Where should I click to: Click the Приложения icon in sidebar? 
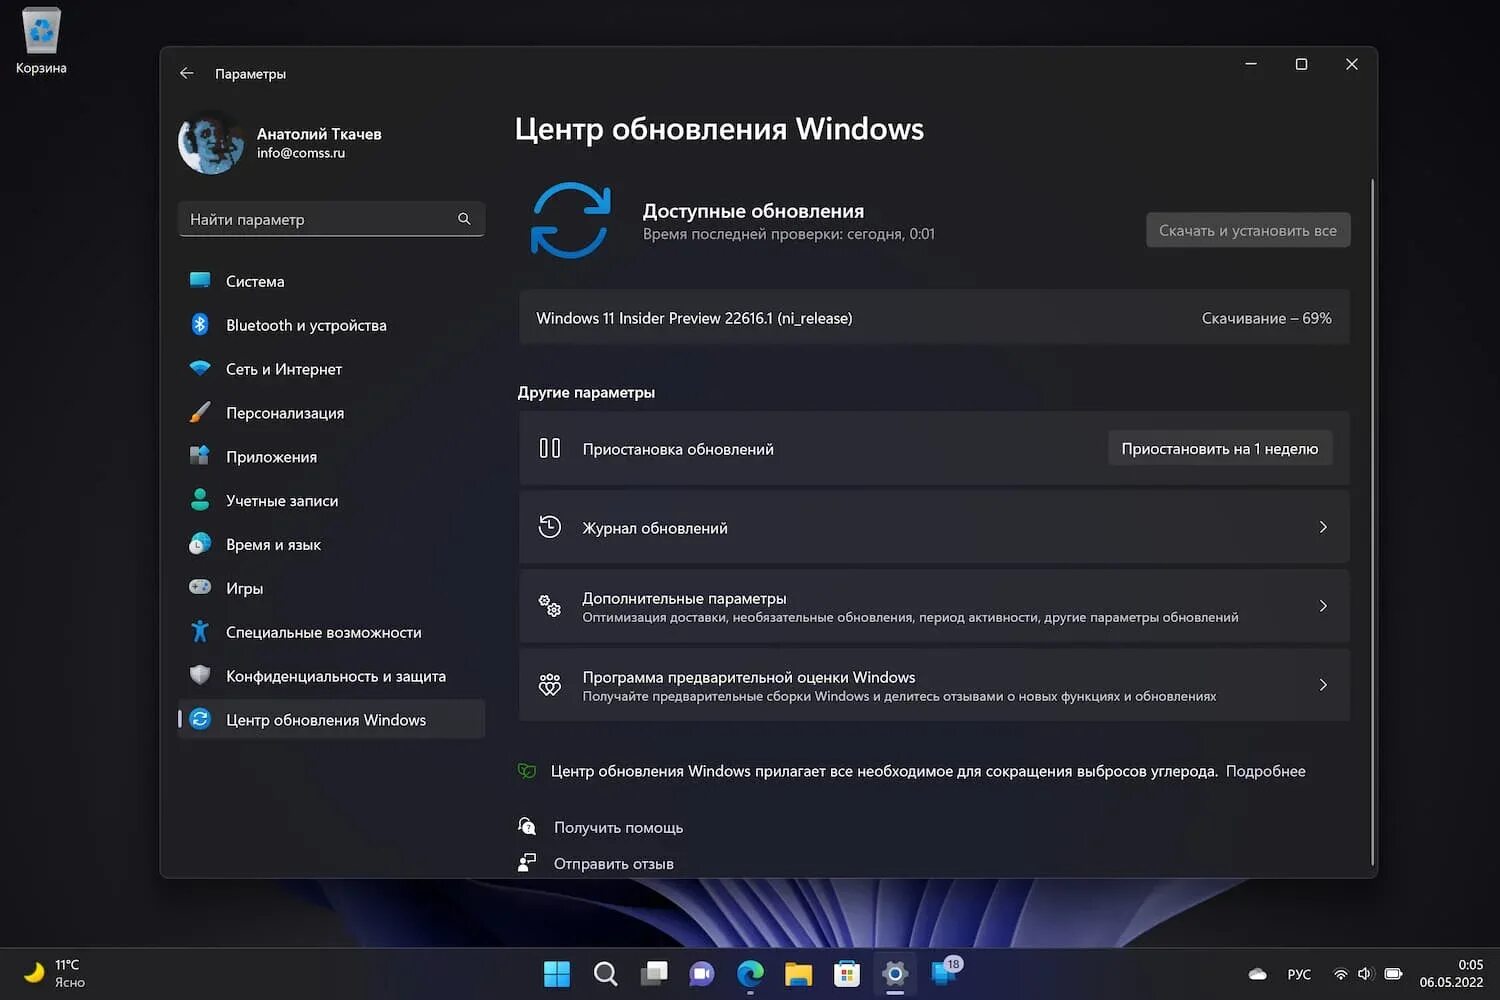(200, 456)
